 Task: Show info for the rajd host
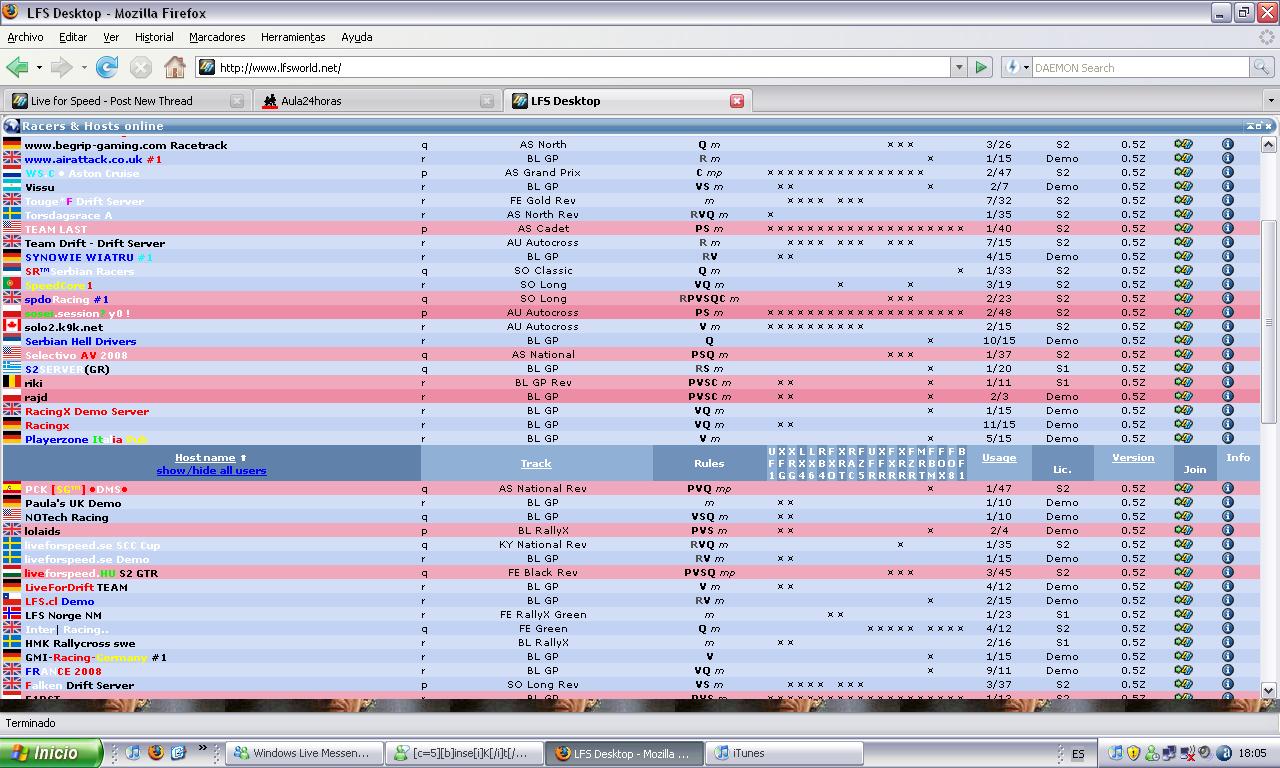pyautogui.click(x=1227, y=397)
